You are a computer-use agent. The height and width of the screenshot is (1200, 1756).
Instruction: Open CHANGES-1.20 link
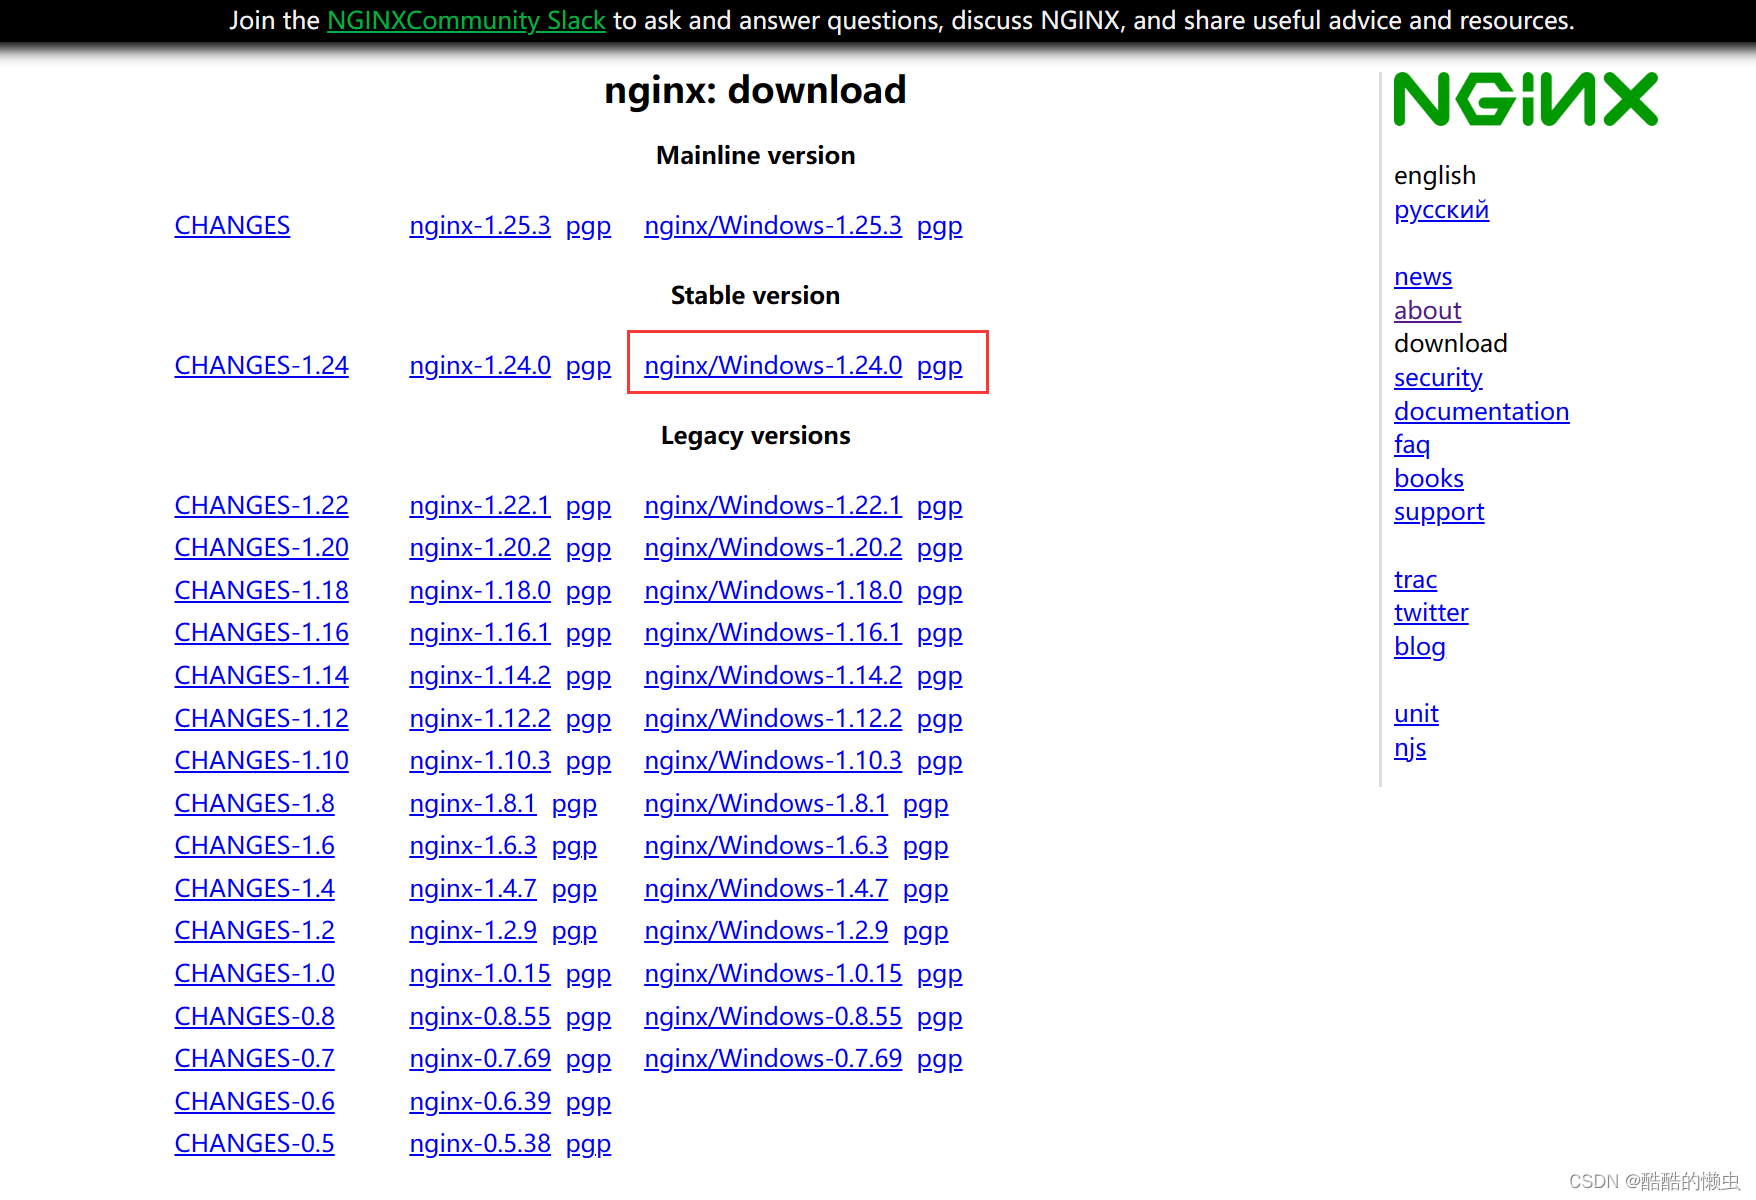coord(262,548)
